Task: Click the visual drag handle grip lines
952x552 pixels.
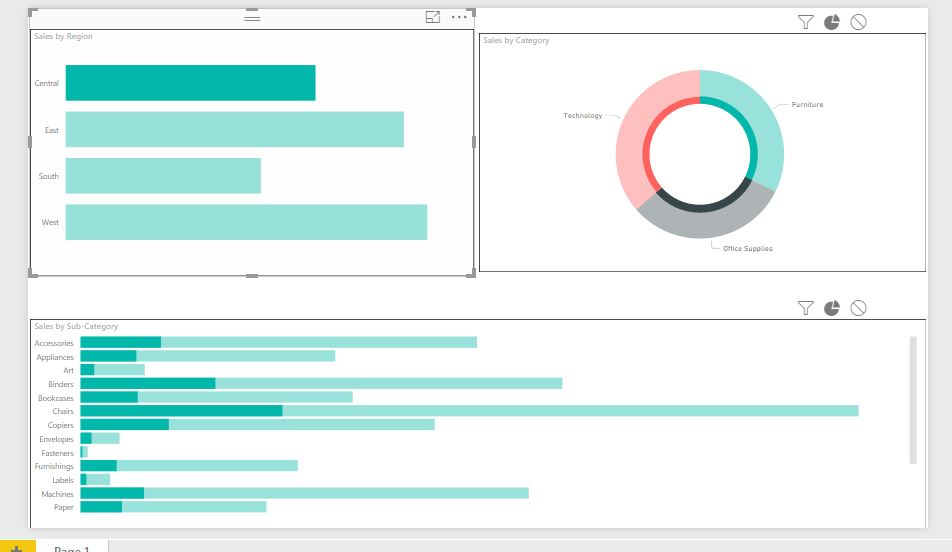Action: pos(252,18)
